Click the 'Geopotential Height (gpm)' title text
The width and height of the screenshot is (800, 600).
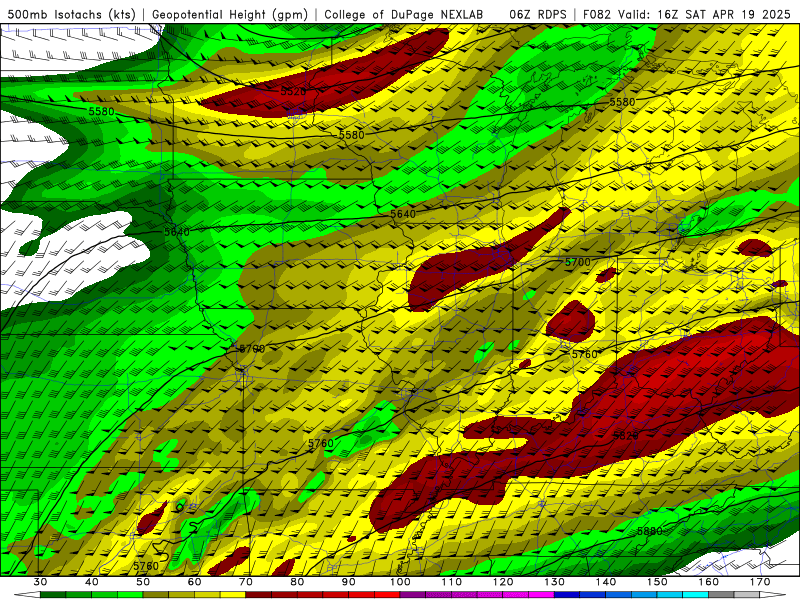tap(230, 14)
